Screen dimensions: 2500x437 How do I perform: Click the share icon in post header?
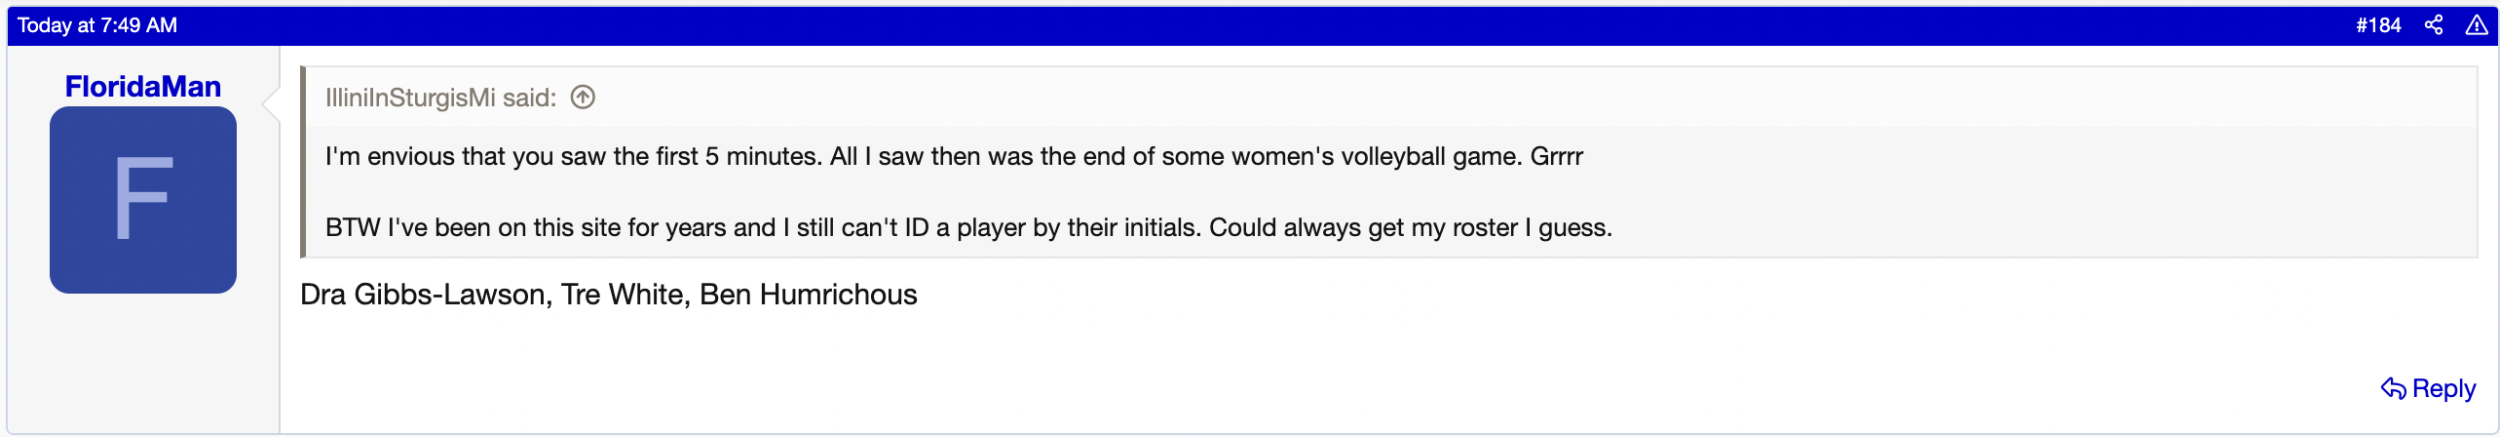(x=2433, y=25)
